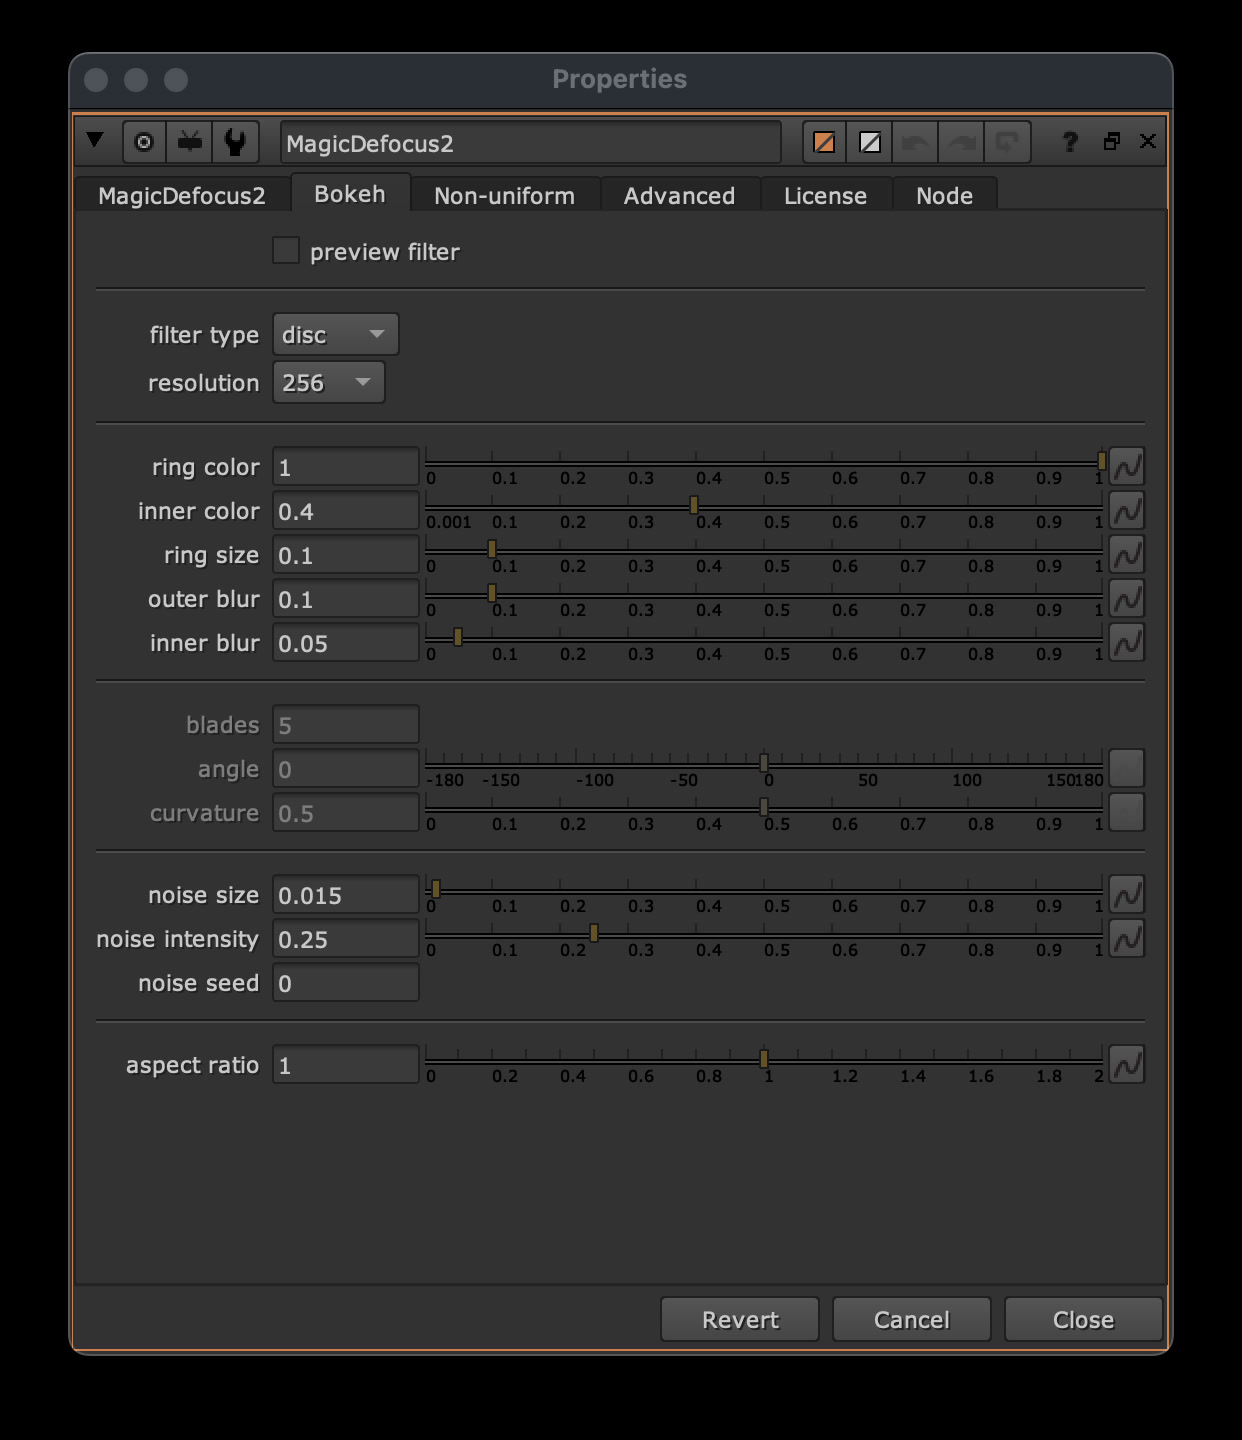This screenshot has height=1440, width=1242.
Task: Open the Advanced tab
Action: pos(679,195)
